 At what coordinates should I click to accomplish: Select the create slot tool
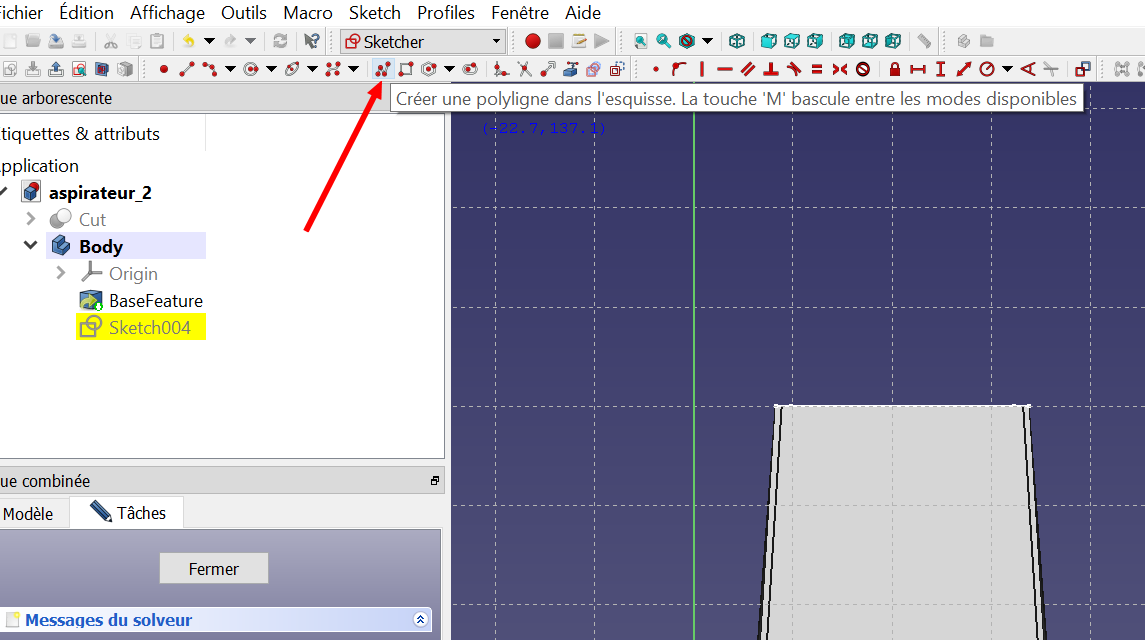point(470,69)
